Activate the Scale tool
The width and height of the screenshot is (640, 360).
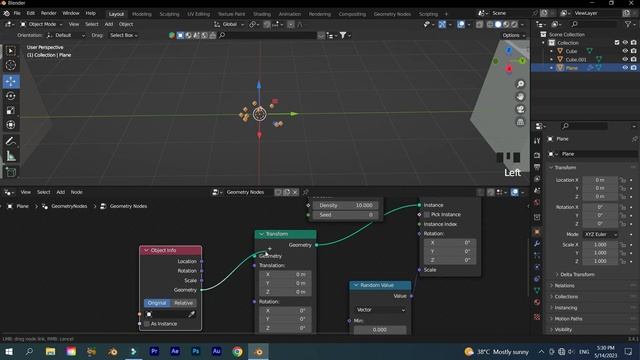click(11, 111)
